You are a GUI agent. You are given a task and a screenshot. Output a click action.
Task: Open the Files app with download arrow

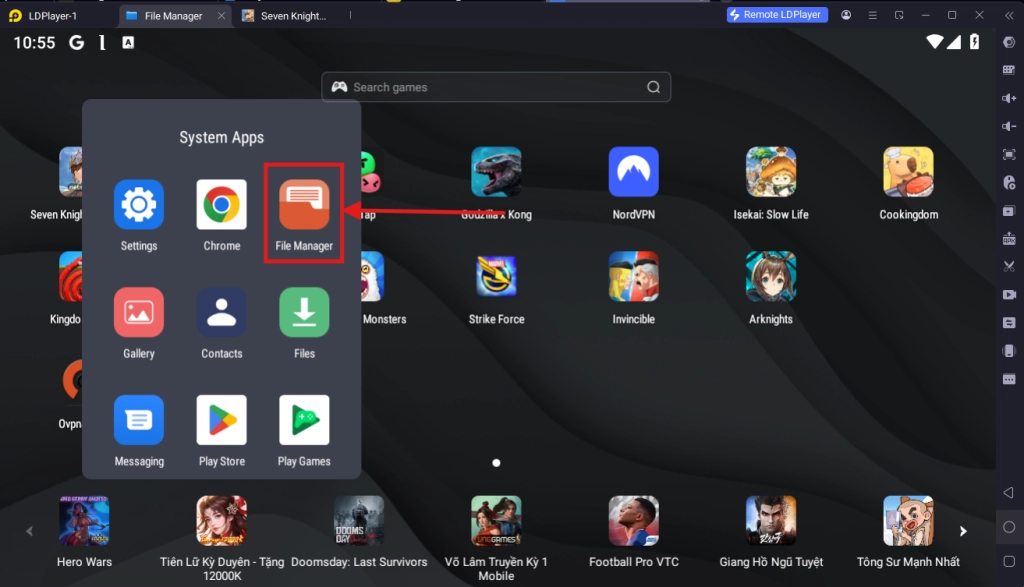304,312
